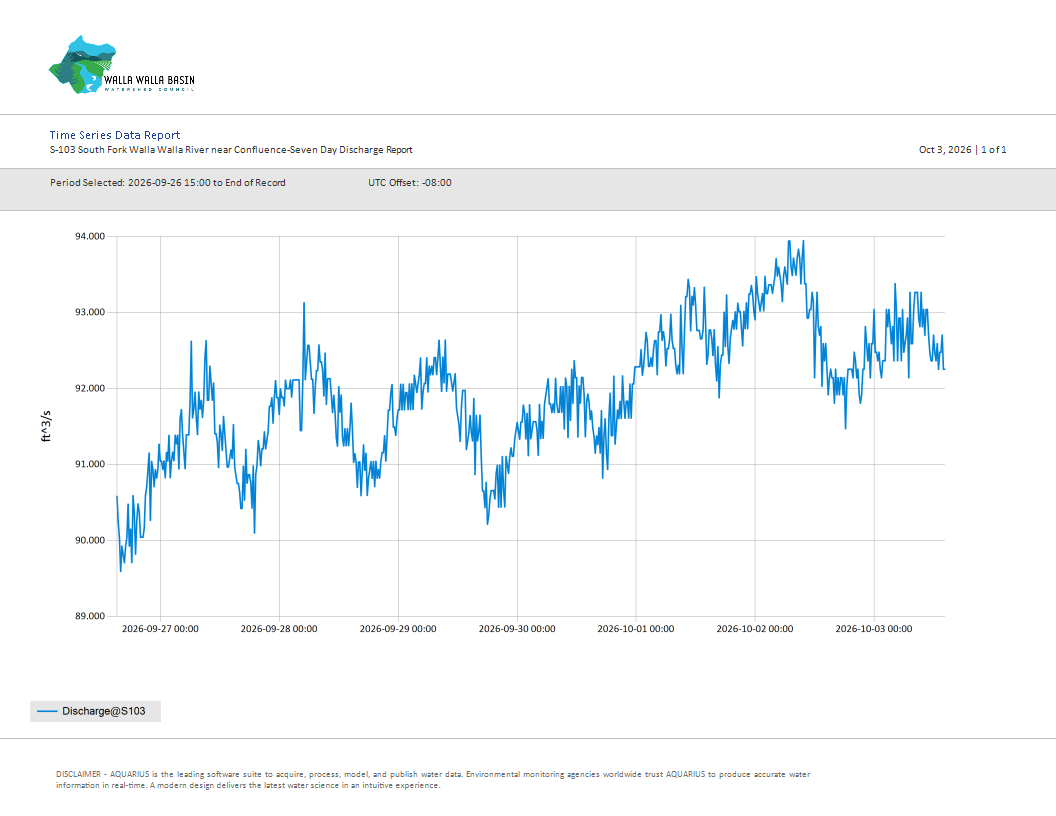
Task: Click the 2026-10-02 00:00 axis label
Action: (755, 629)
